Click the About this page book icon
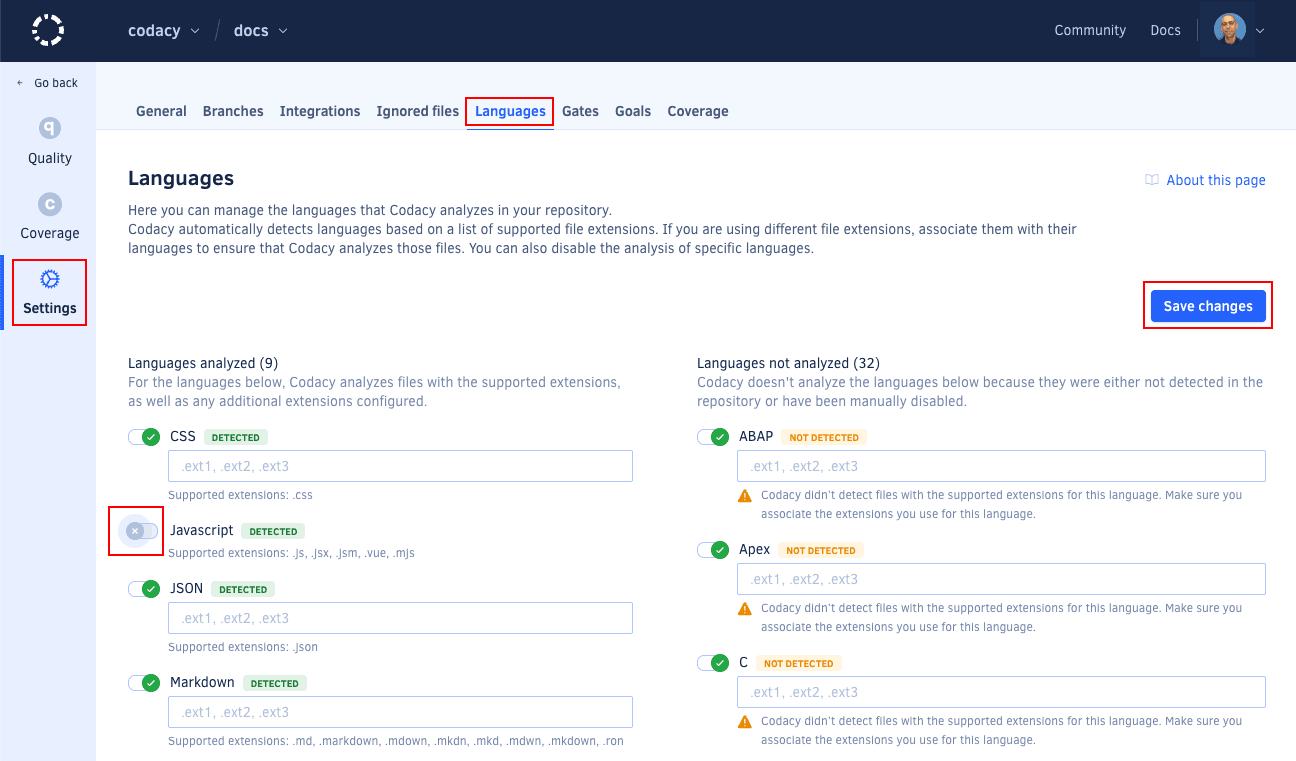This screenshot has width=1296, height=761. click(1152, 180)
